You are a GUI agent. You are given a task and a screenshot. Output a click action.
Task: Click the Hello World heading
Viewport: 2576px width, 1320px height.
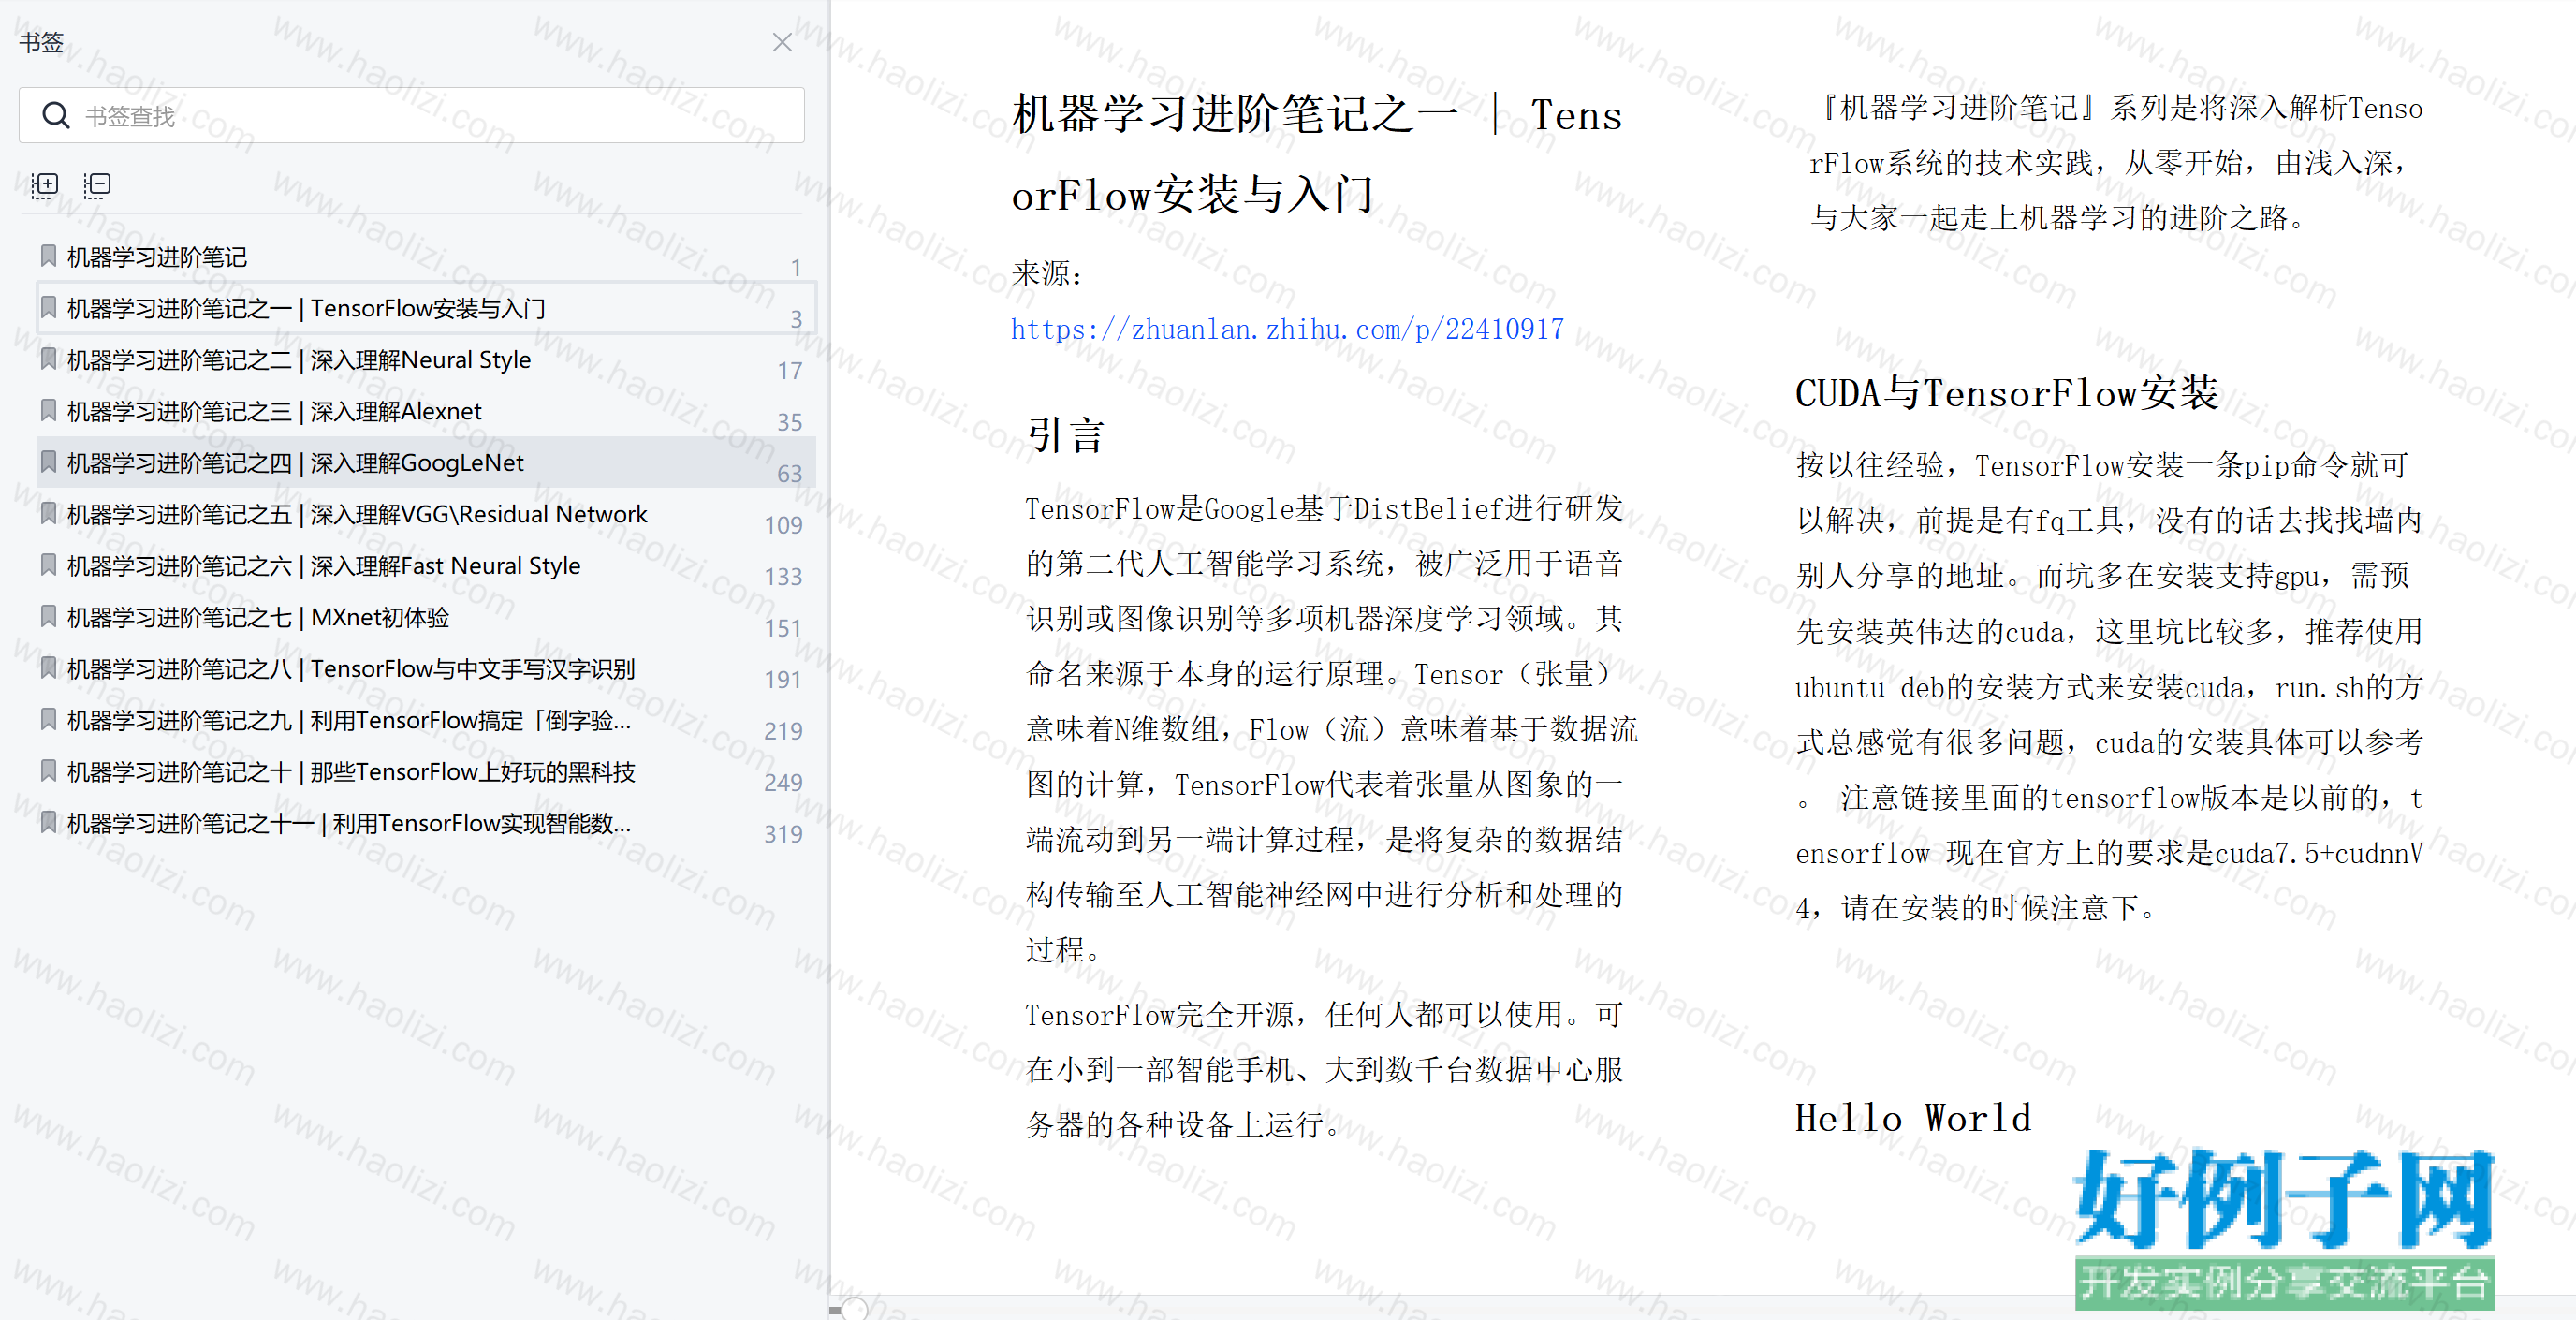[x=1913, y=1118]
